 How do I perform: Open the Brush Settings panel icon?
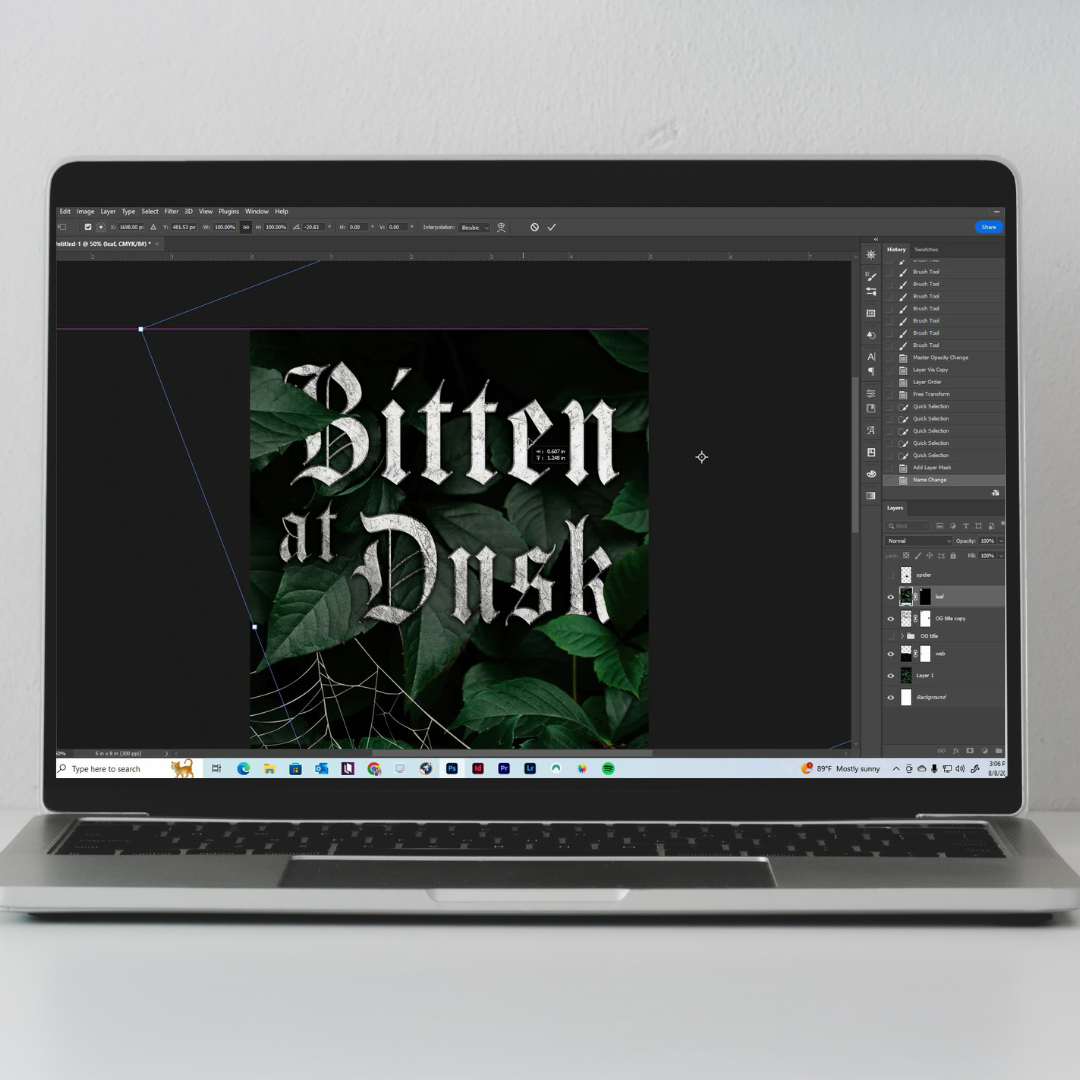click(x=871, y=277)
